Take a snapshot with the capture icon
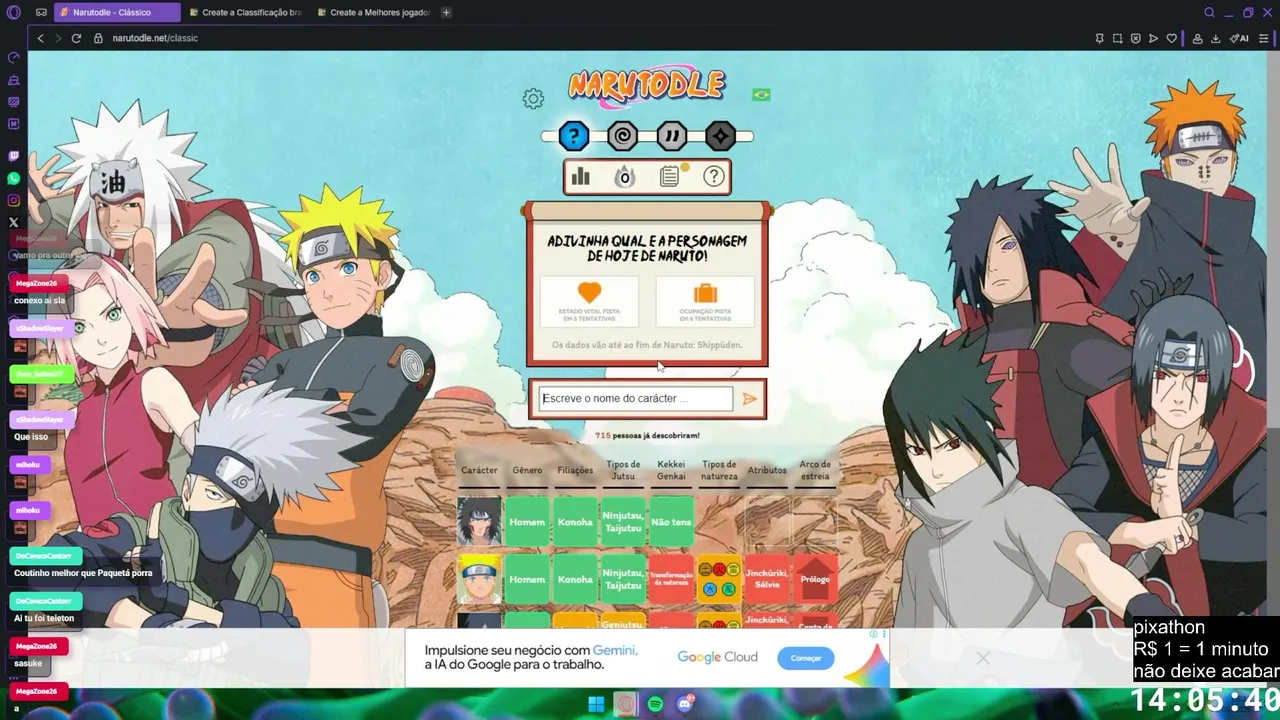Image resolution: width=1280 pixels, height=720 pixels. point(1118,38)
